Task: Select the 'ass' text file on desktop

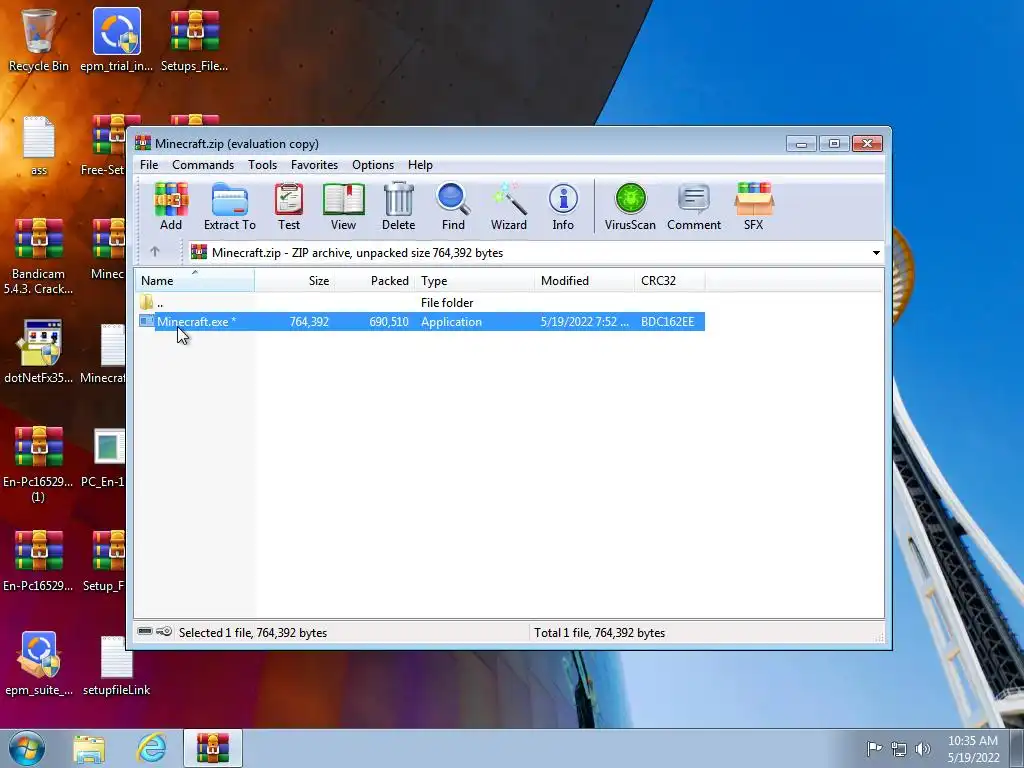Action: click(x=39, y=146)
